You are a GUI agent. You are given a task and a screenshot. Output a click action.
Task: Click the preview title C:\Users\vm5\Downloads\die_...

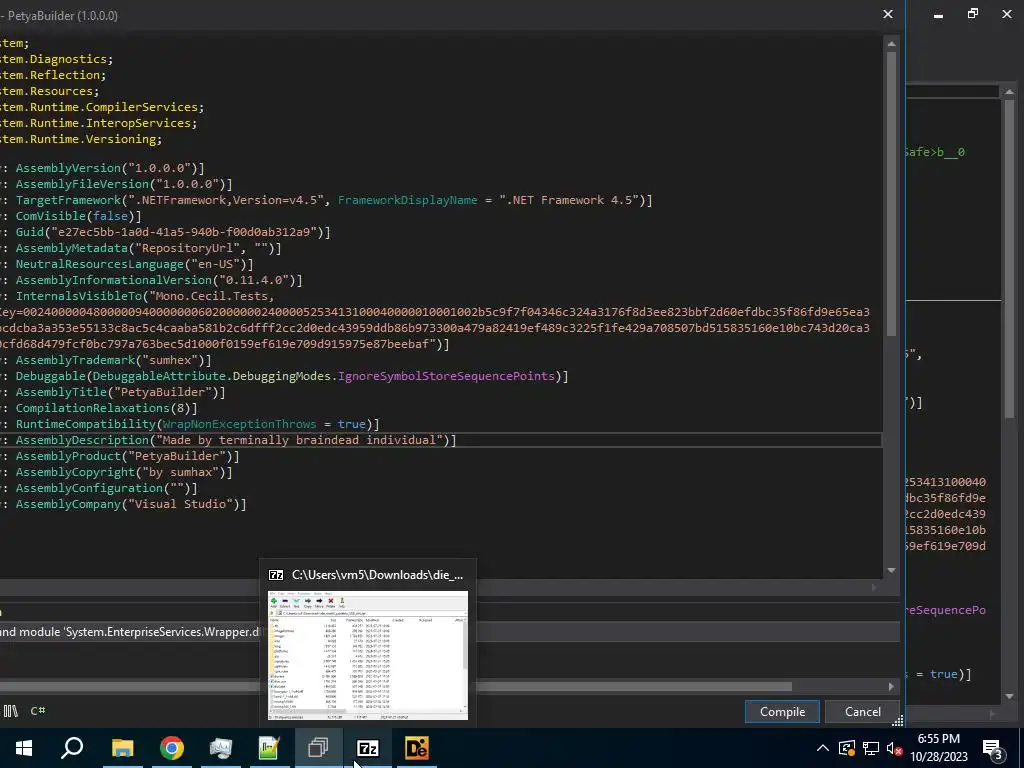[x=377, y=575]
